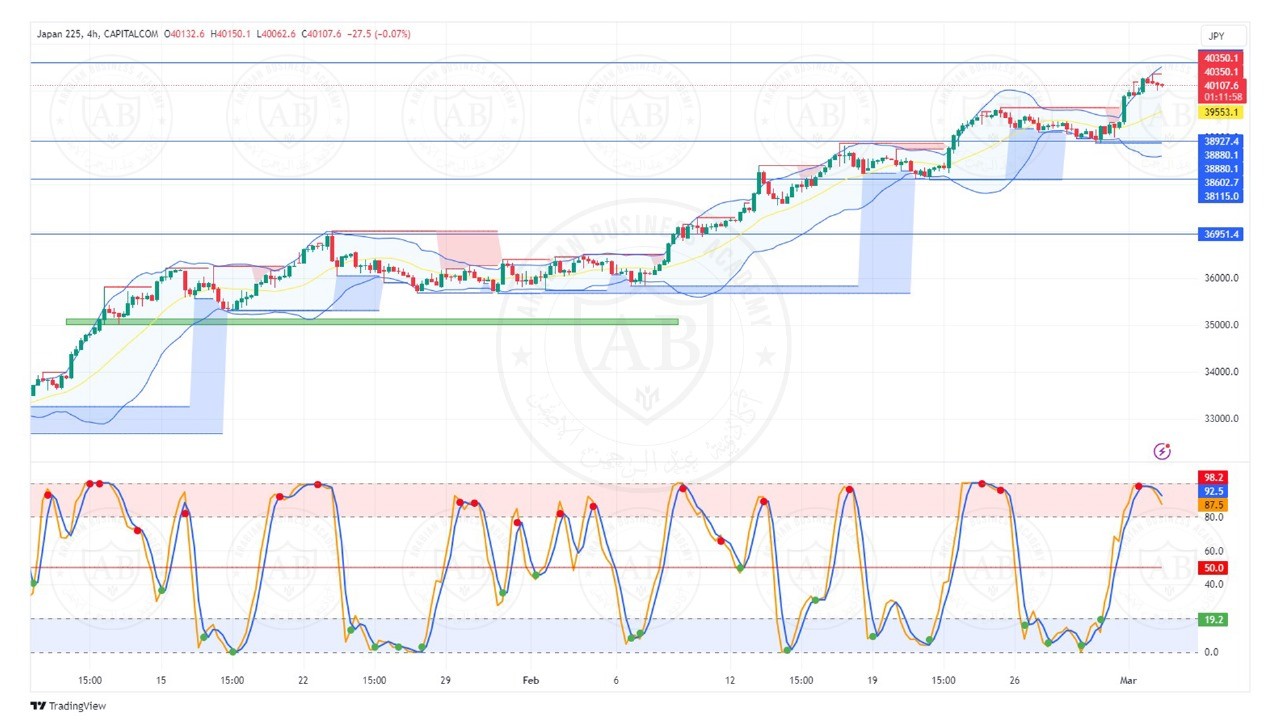The image size is (1280, 720).
Task: Click the 01:11:58 candle countdown timer
Action: coord(1223,97)
